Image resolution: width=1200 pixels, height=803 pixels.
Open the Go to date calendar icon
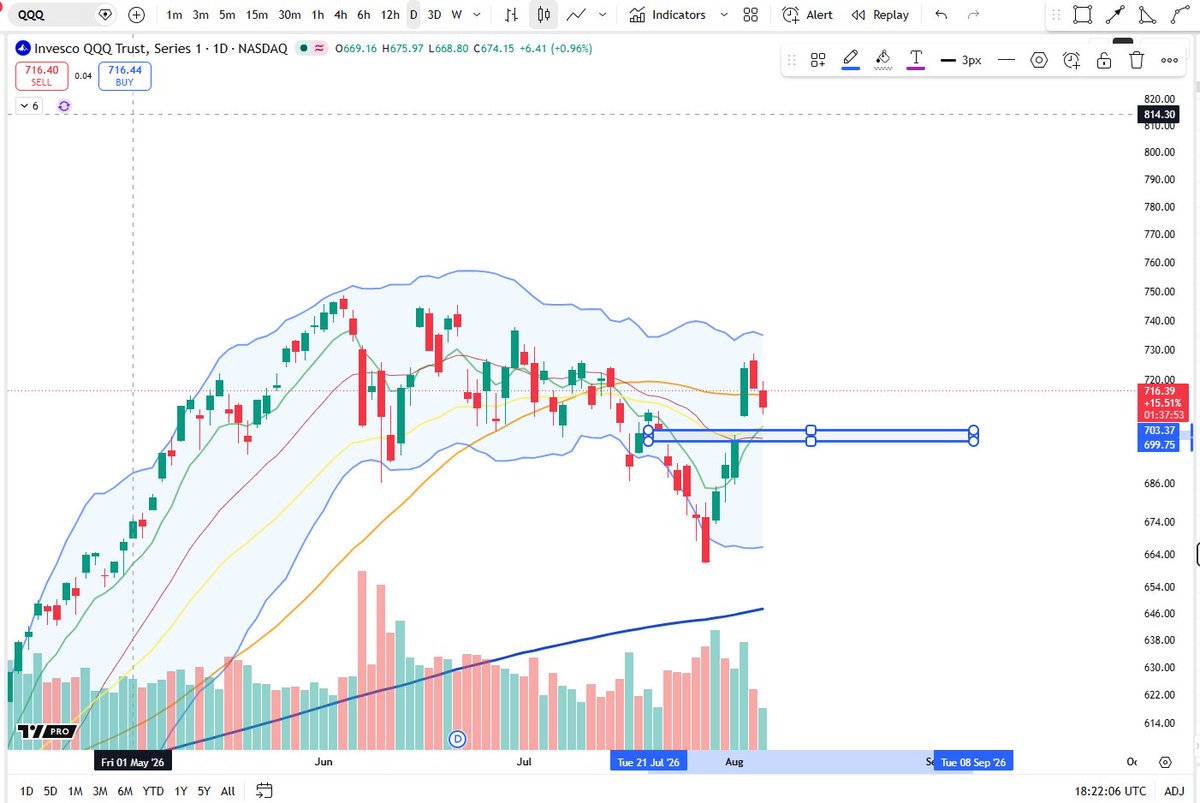click(x=264, y=791)
